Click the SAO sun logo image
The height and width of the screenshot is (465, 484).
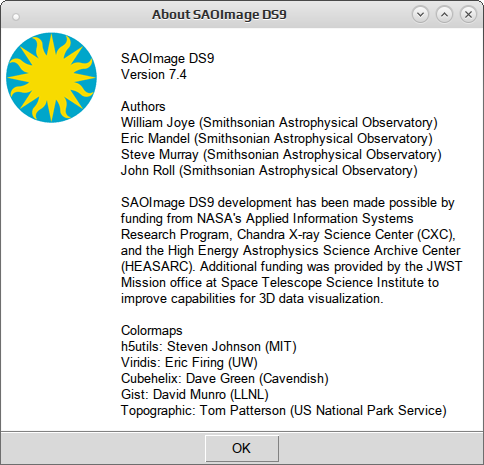click(x=51, y=77)
